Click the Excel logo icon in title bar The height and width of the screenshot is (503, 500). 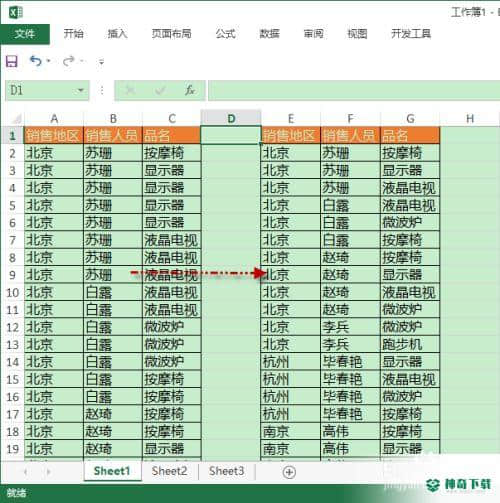(x=15, y=12)
